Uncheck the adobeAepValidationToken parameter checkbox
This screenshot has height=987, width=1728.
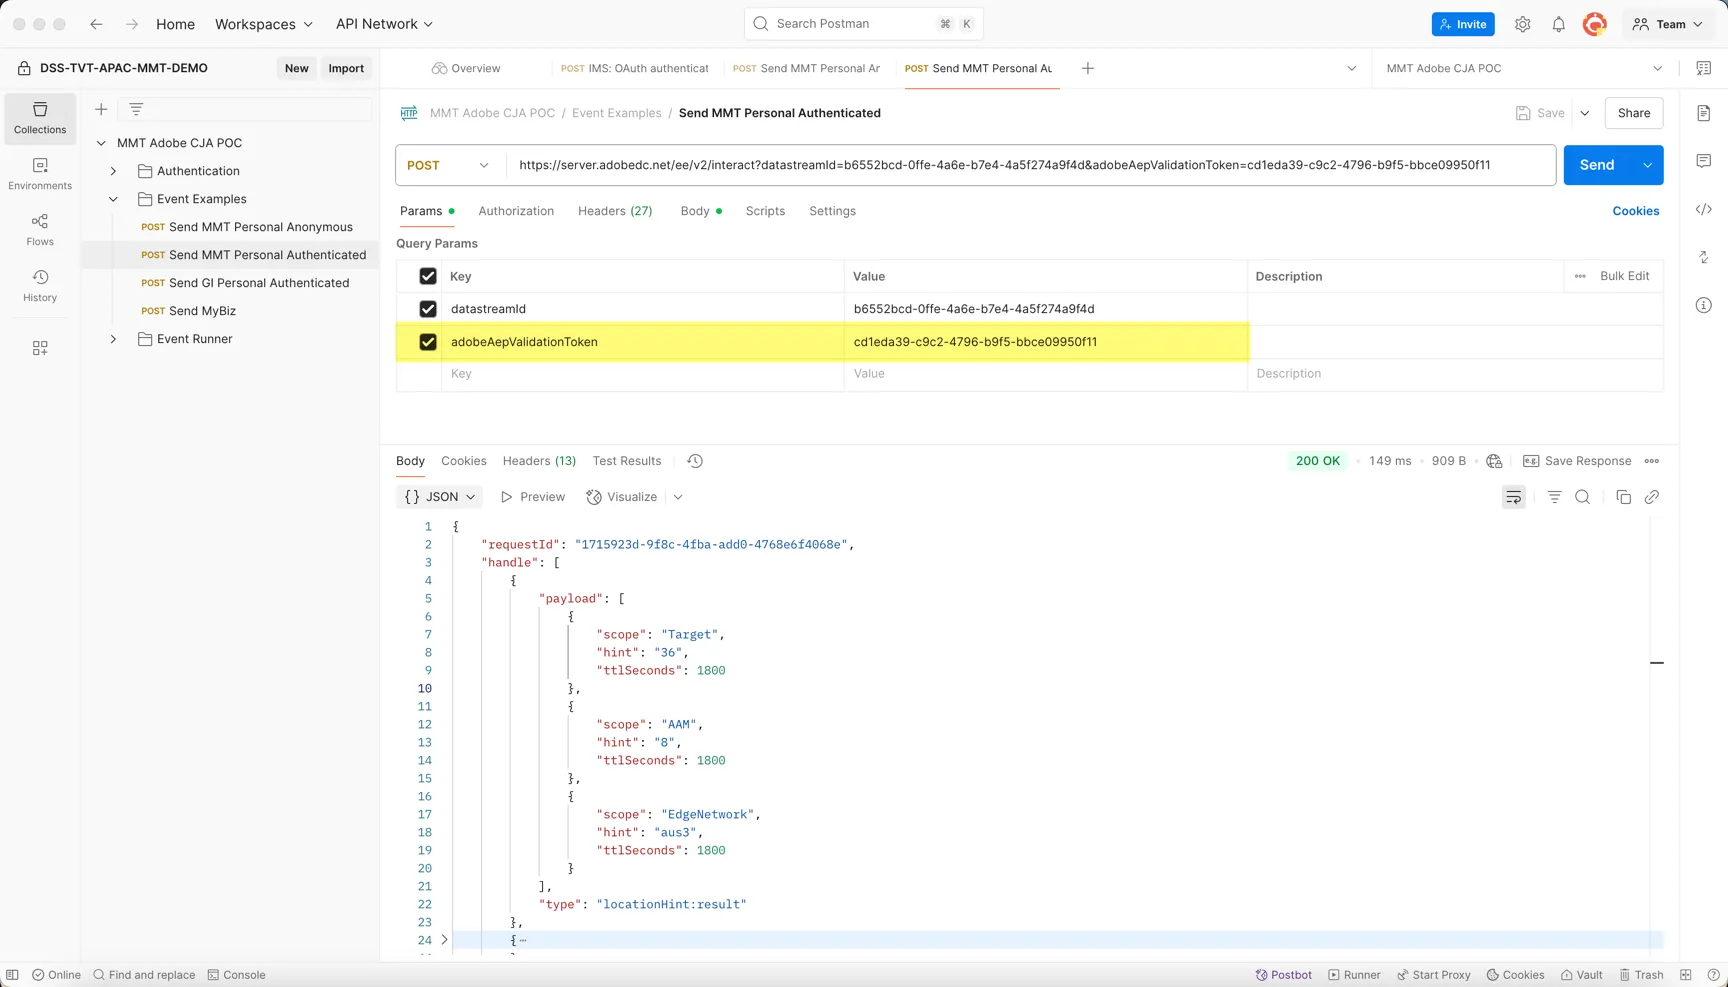[x=428, y=342]
